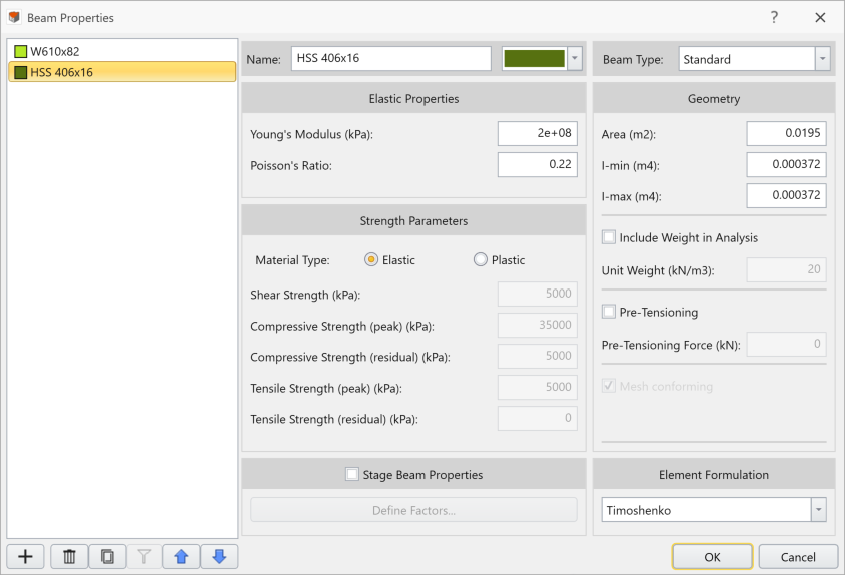Click the add new beam plus icon
This screenshot has height=575, width=845.
[25, 556]
